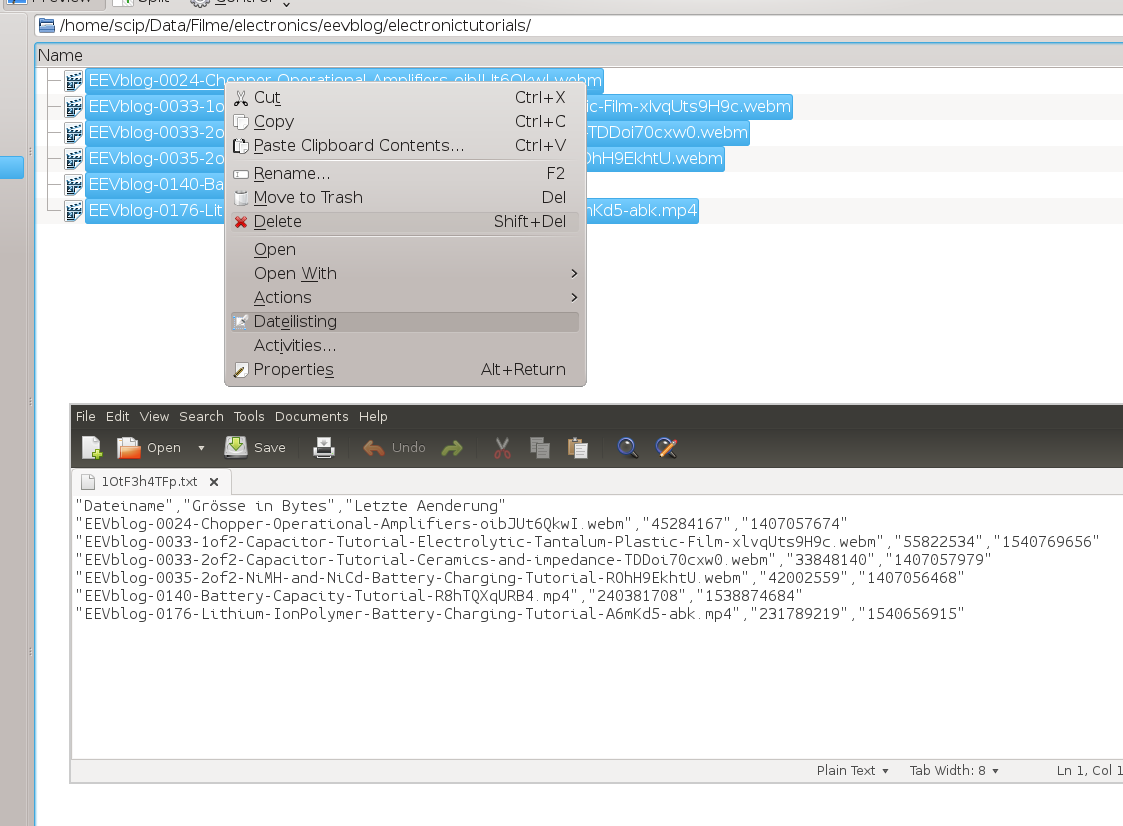
Task: Run the Dateilisting context menu entry
Action: [405, 322]
